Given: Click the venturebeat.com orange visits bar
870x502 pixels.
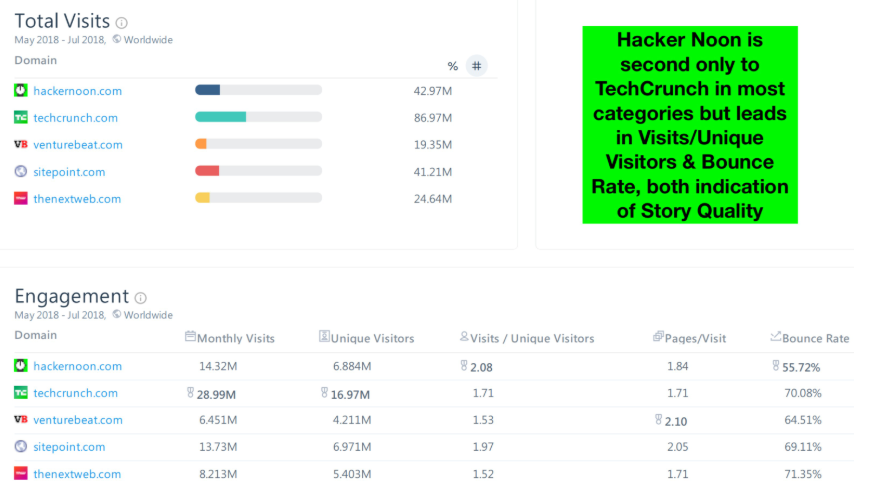Looking at the screenshot, I should point(201,144).
